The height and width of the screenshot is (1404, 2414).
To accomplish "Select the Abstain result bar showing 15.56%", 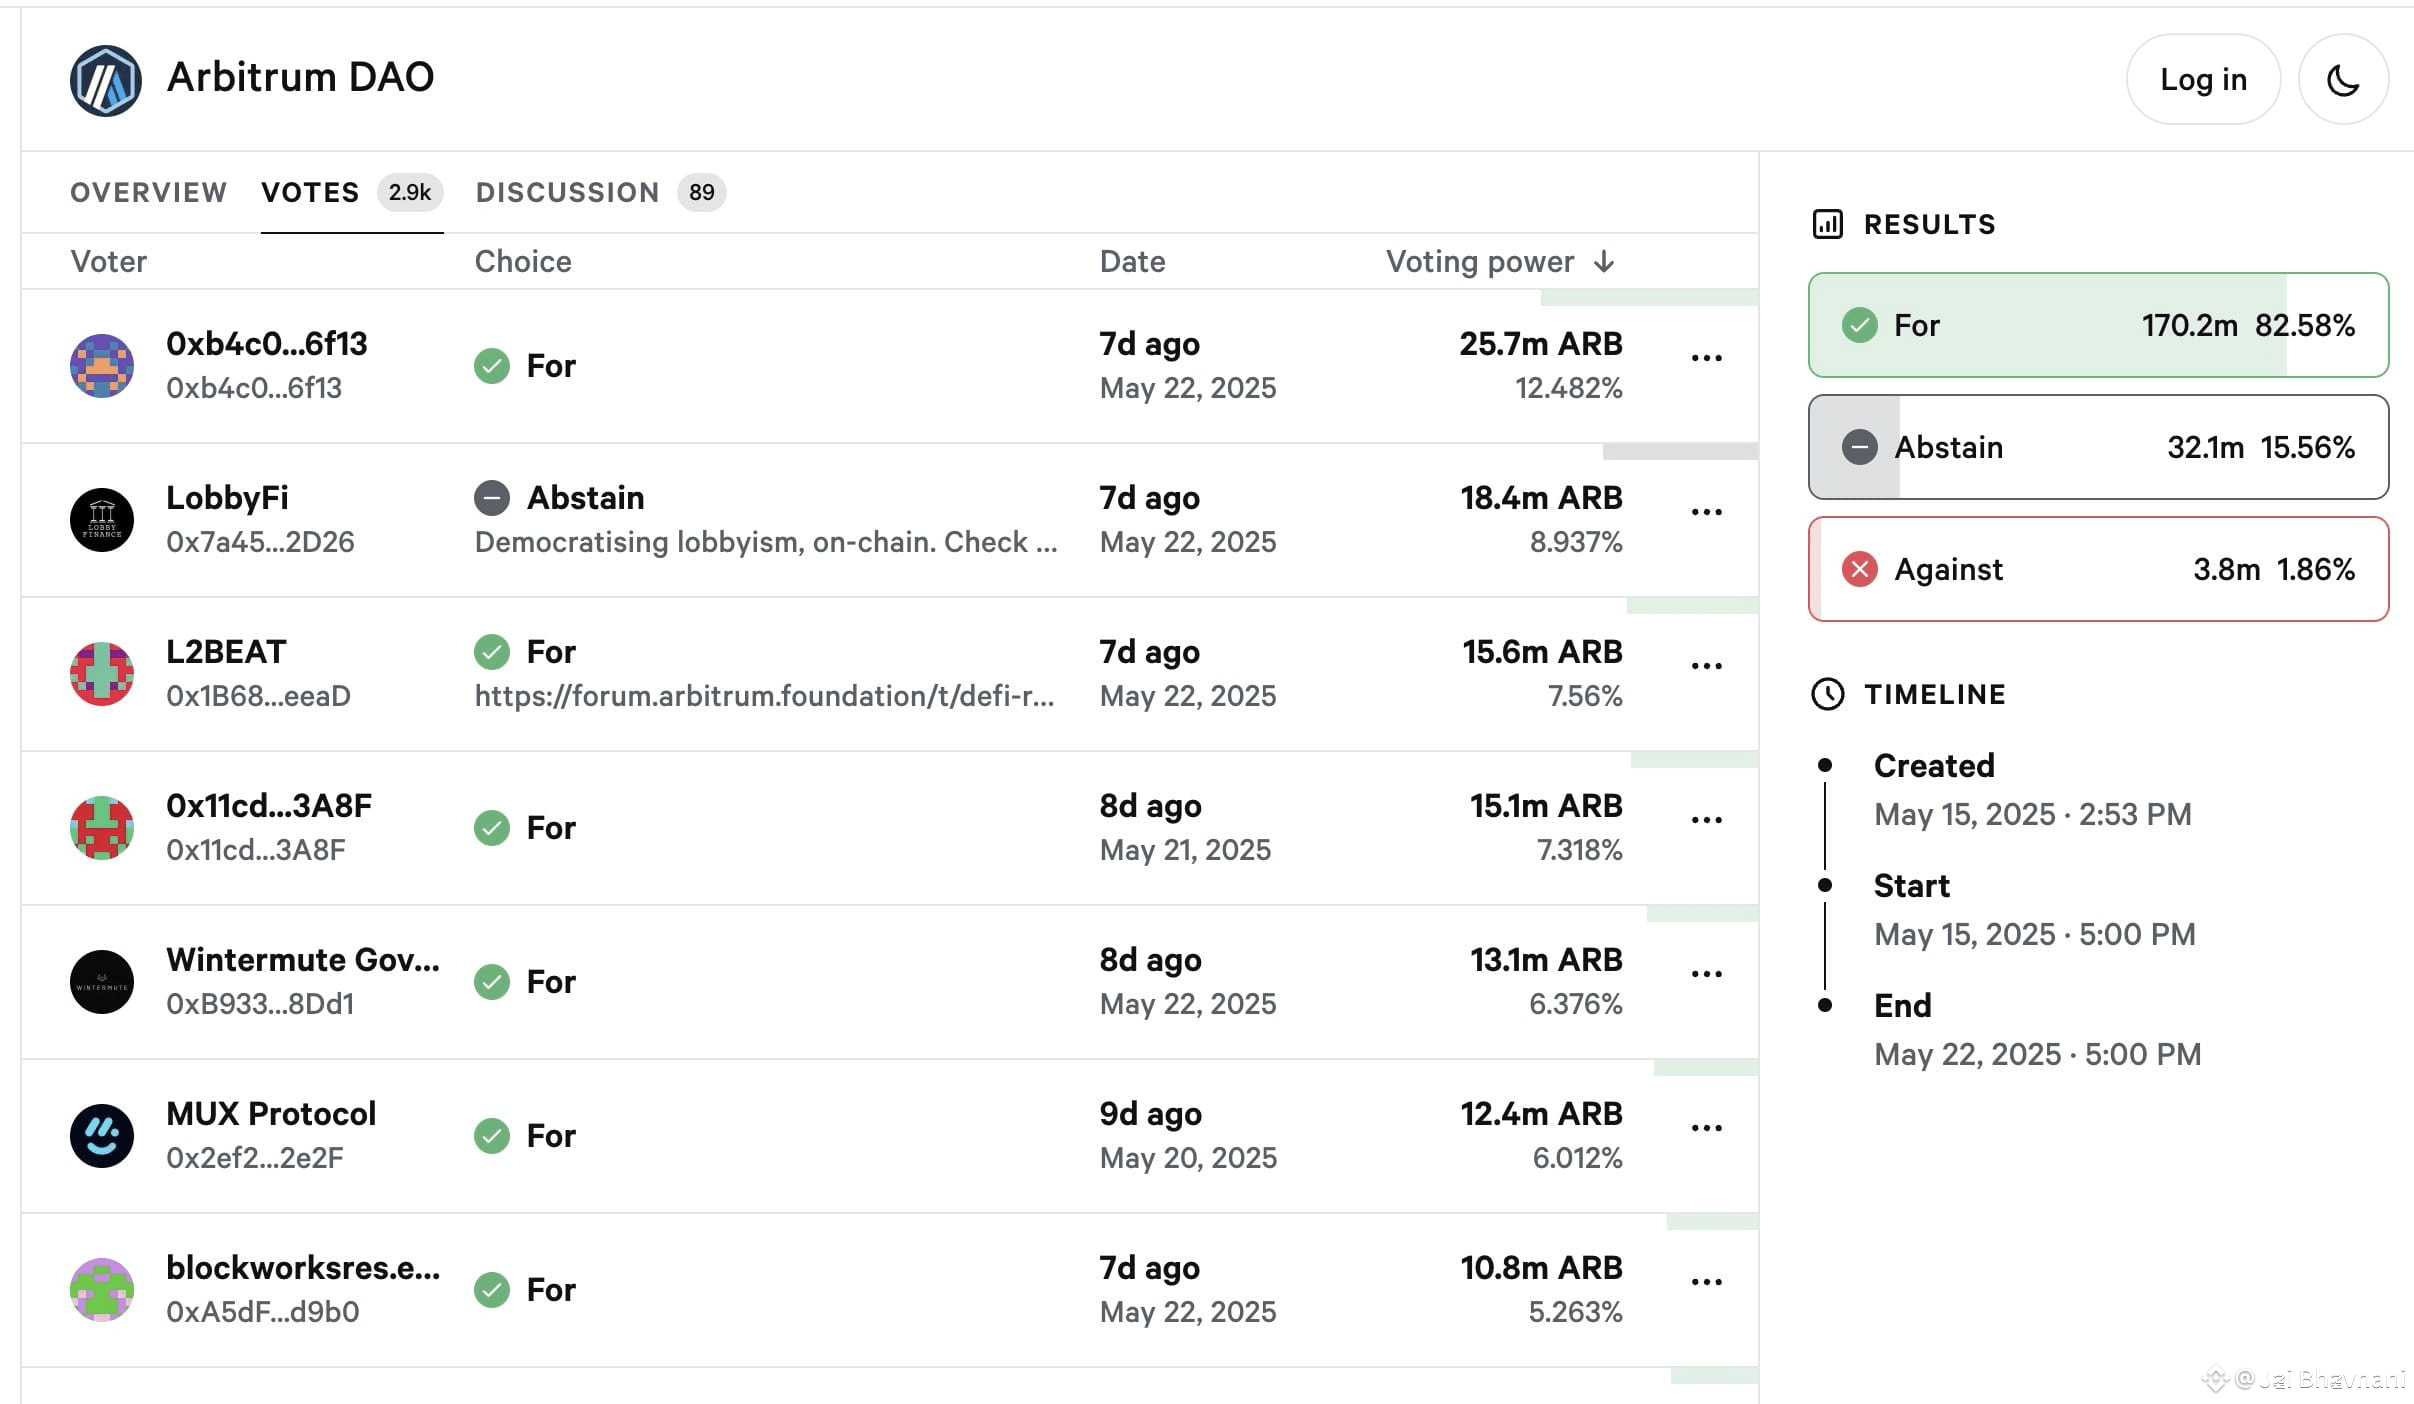I will coord(2098,447).
